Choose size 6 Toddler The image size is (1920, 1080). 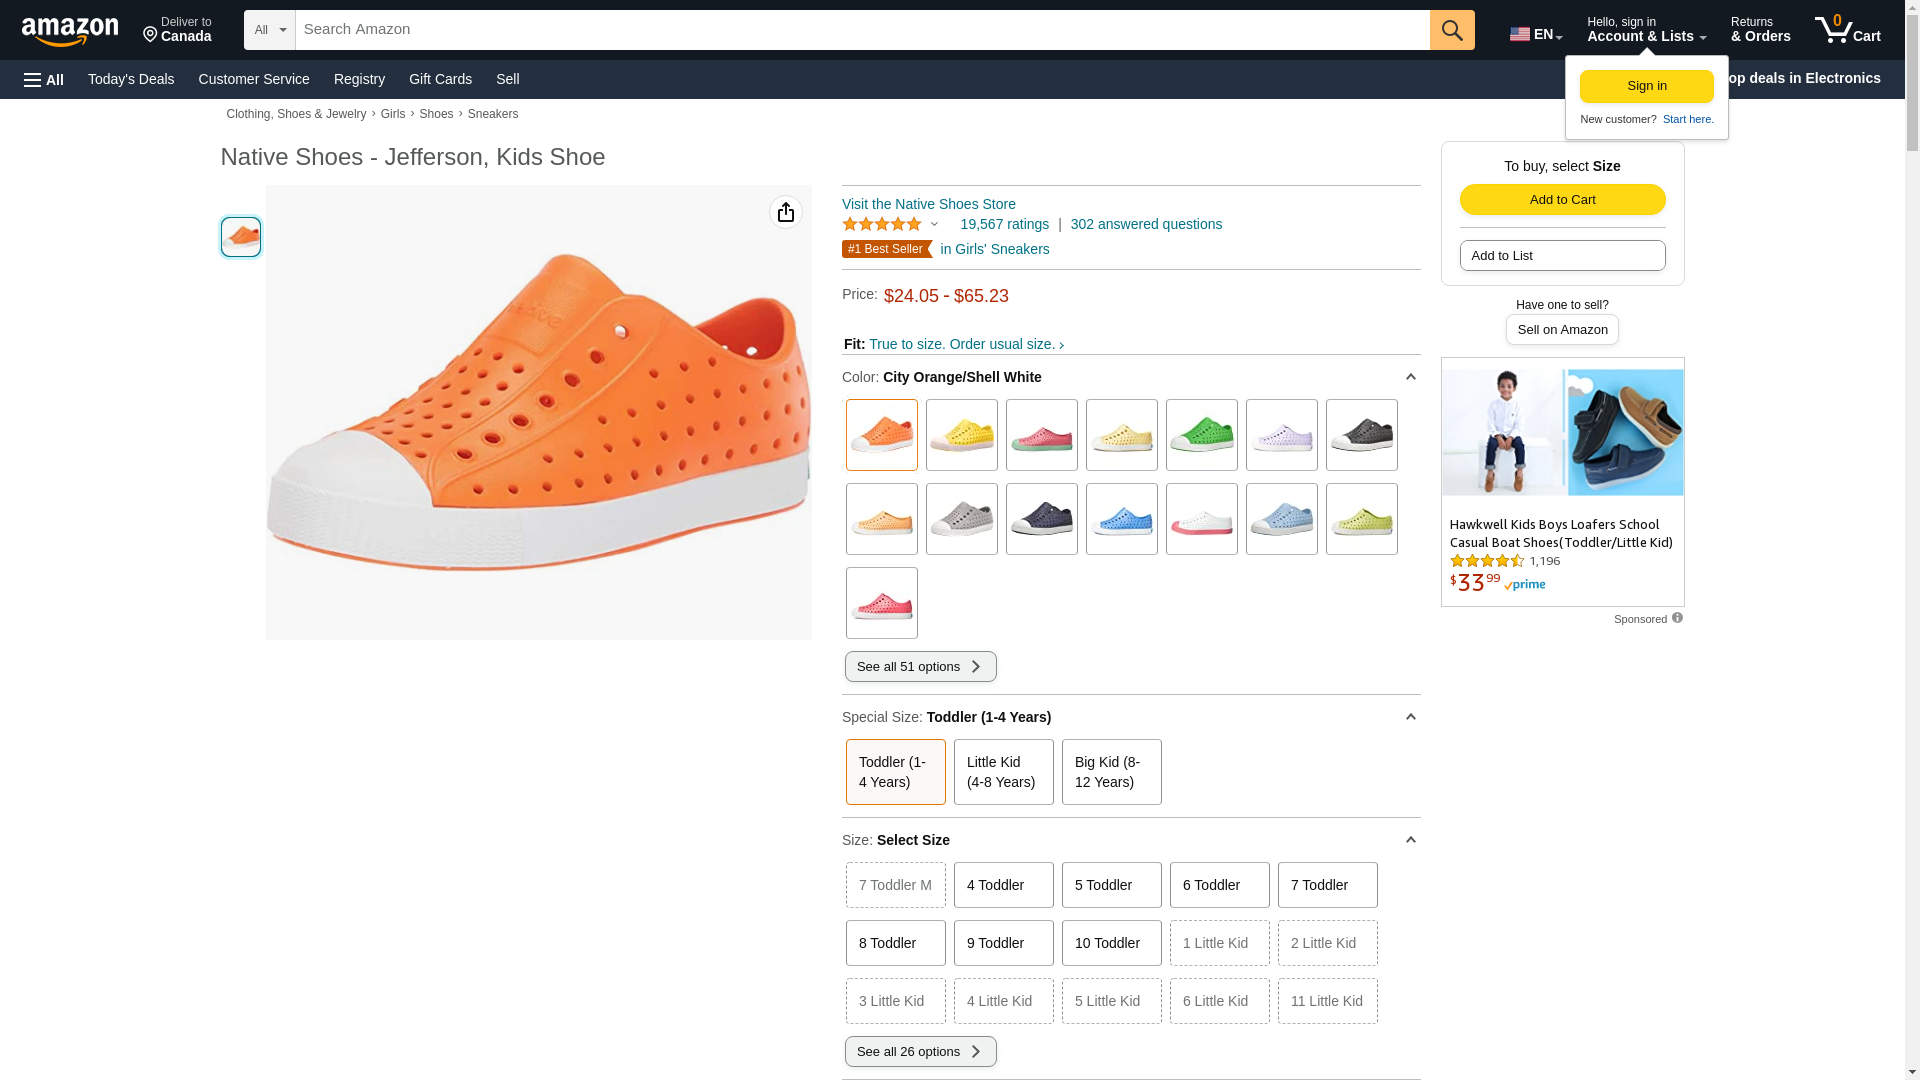click(1219, 885)
